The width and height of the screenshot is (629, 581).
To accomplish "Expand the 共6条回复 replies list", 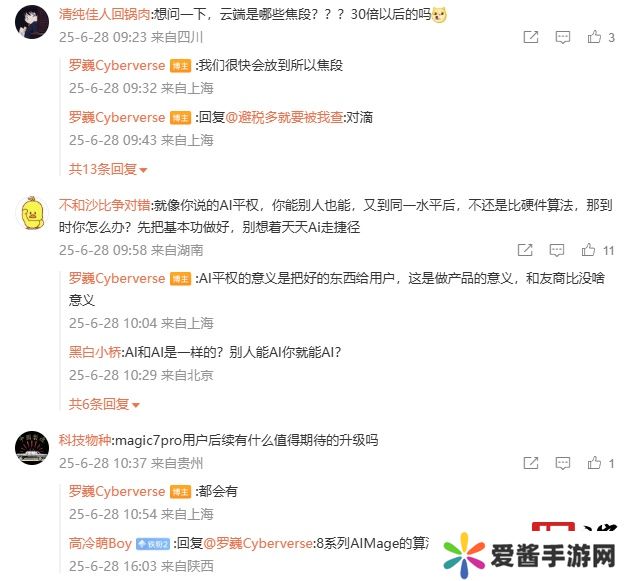I will coord(104,404).
